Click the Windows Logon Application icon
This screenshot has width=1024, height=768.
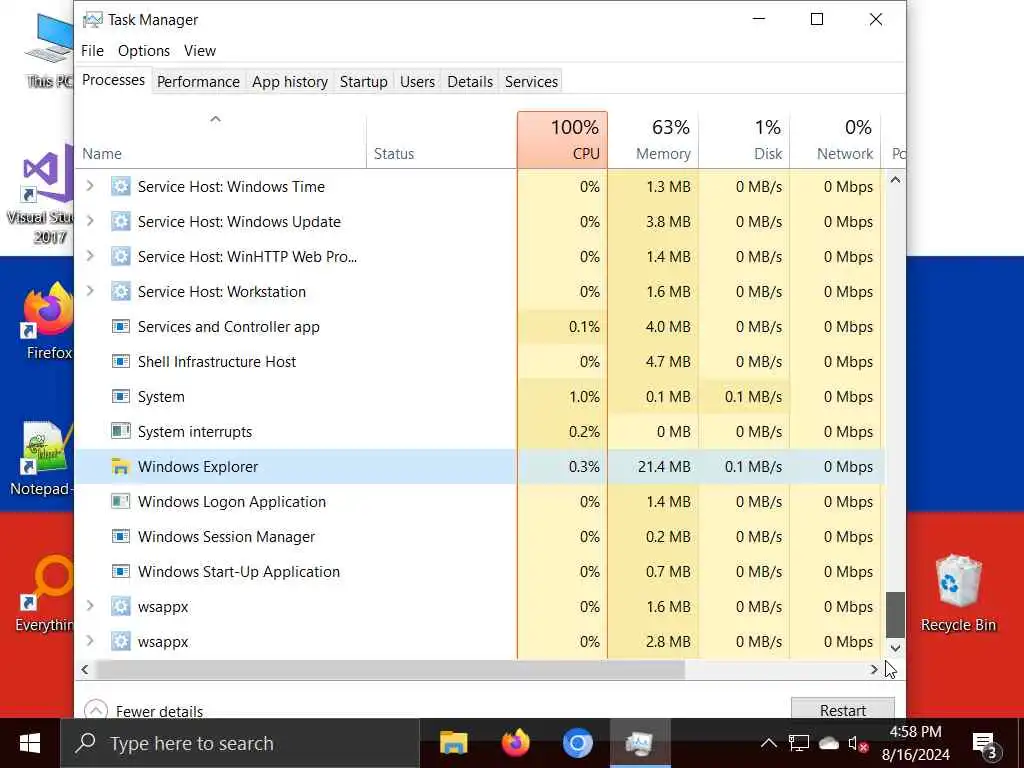coord(121,502)
